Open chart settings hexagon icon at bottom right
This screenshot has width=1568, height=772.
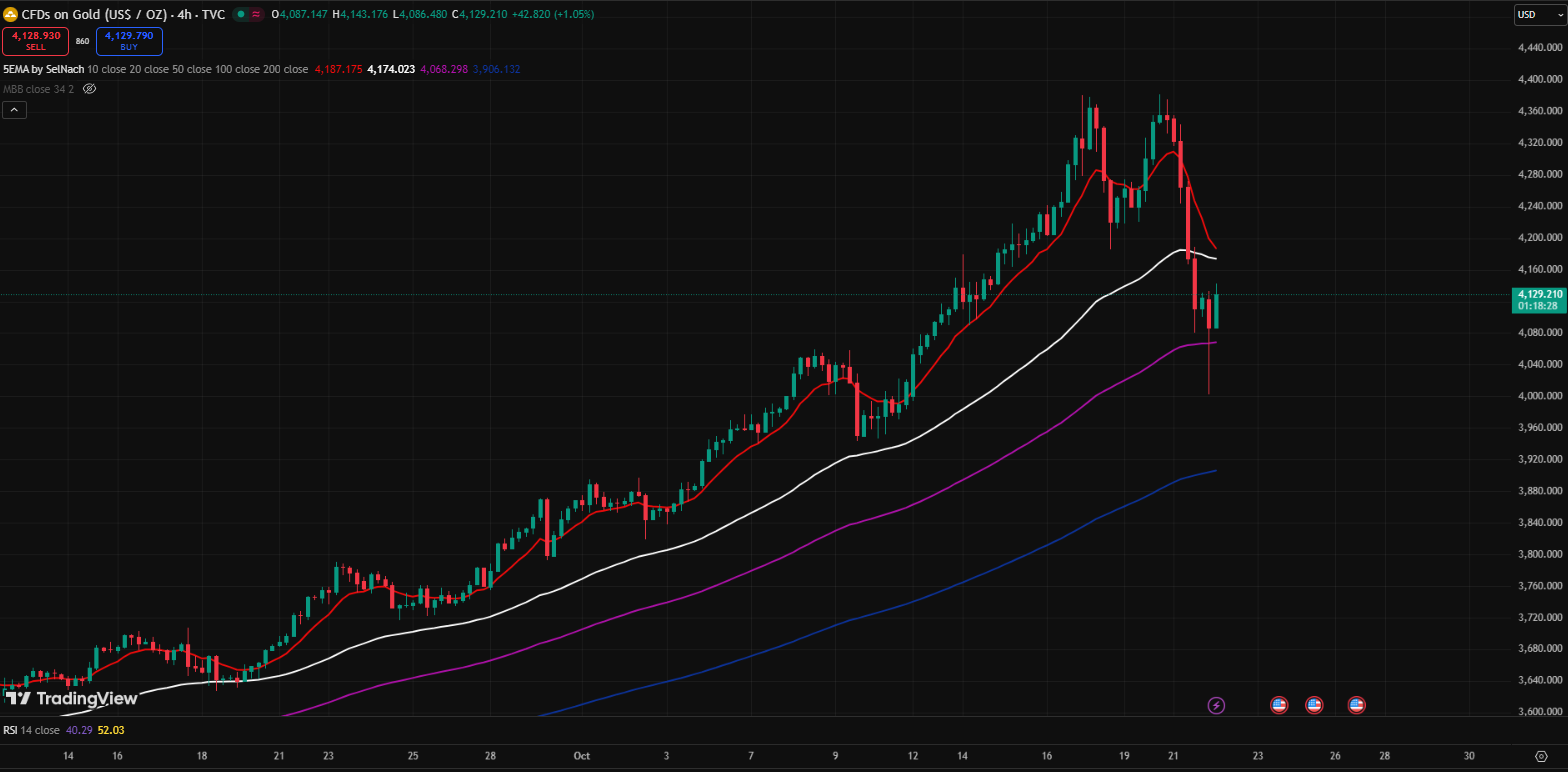[x=1541, y=757]
